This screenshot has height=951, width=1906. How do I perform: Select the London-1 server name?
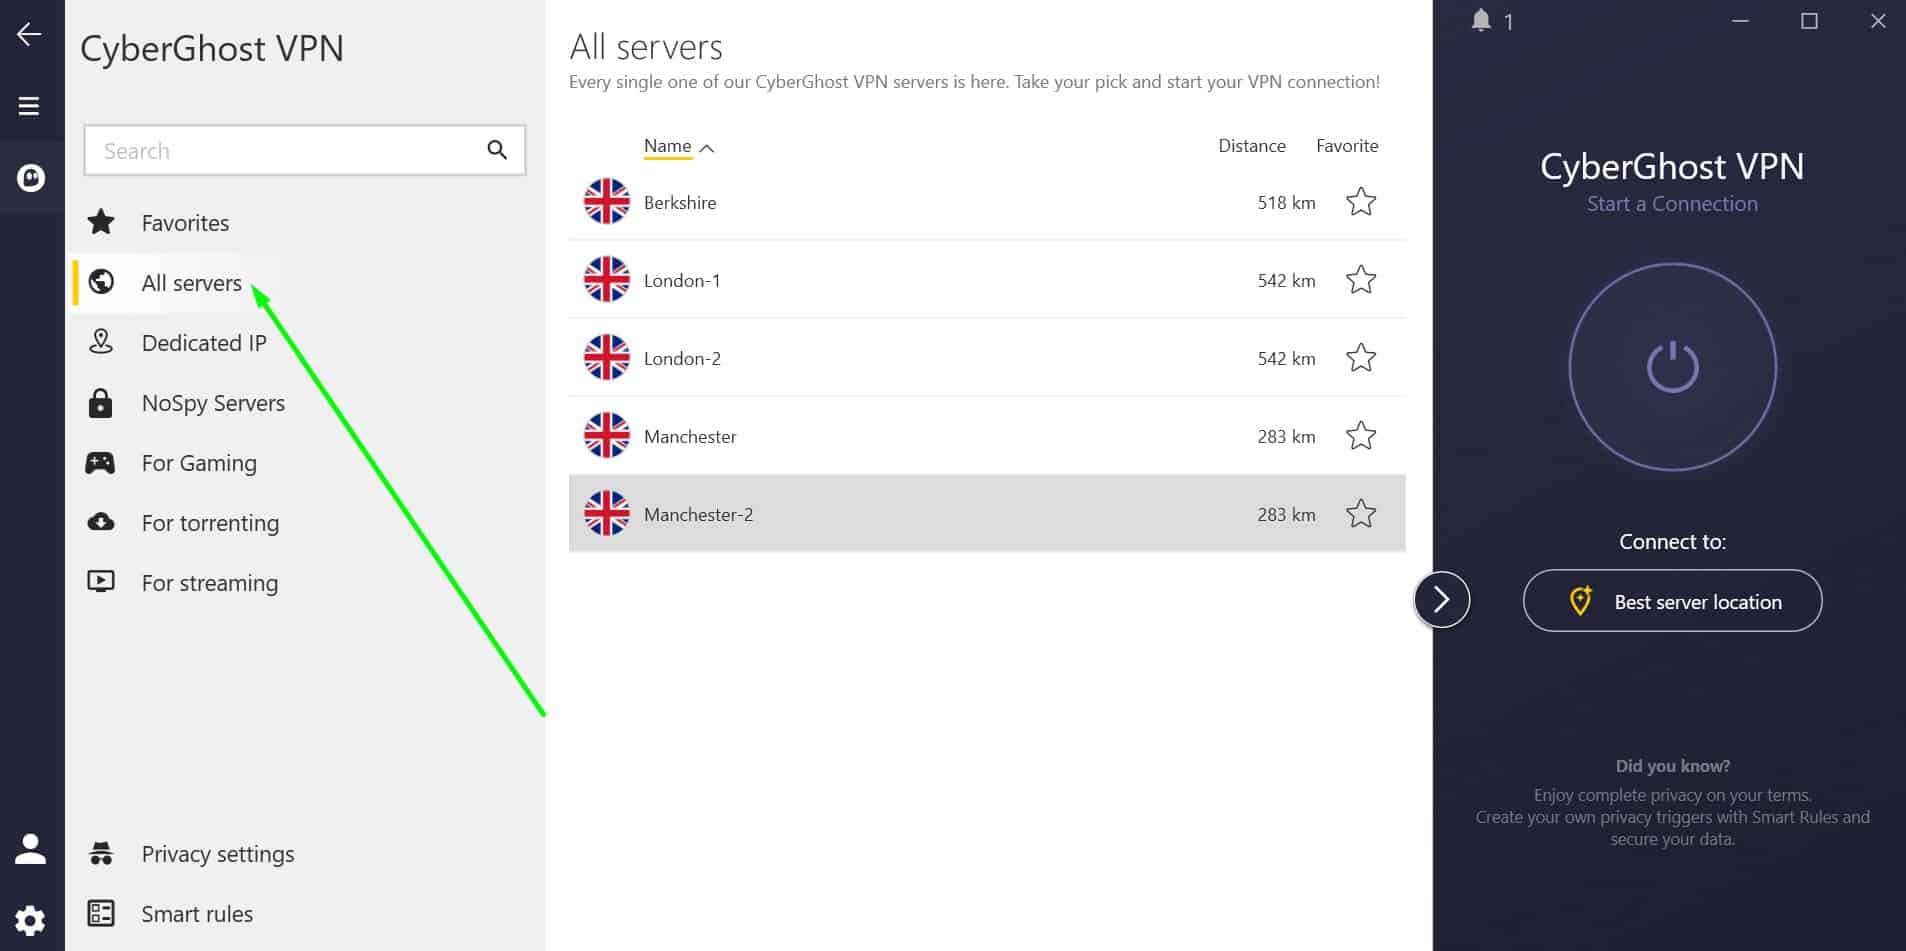pyautogui.click(x=682, y=280)
